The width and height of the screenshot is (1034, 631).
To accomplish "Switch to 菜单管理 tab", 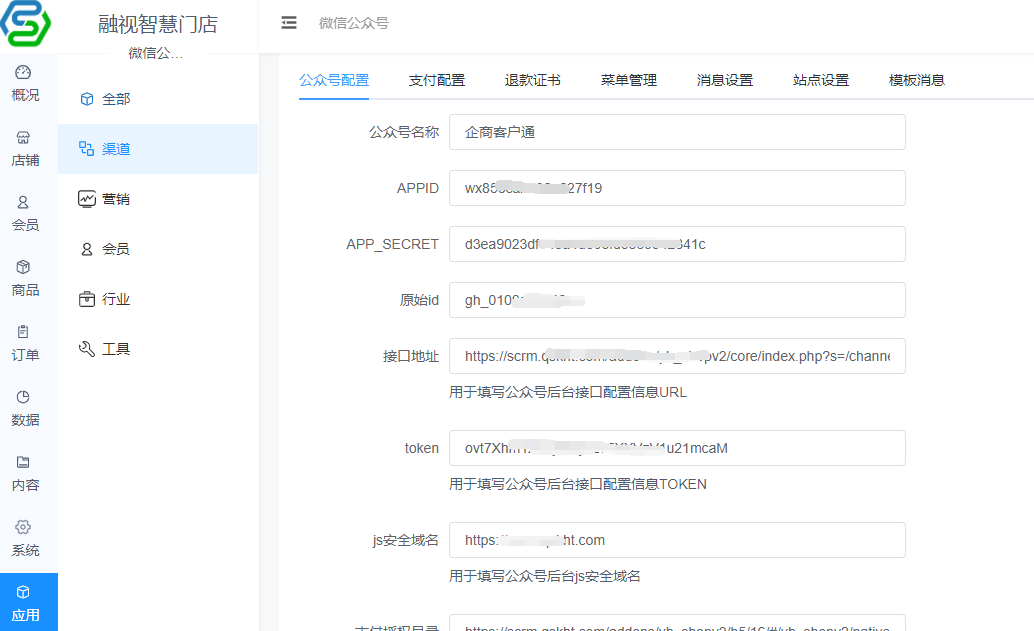I will click(628, 80).
